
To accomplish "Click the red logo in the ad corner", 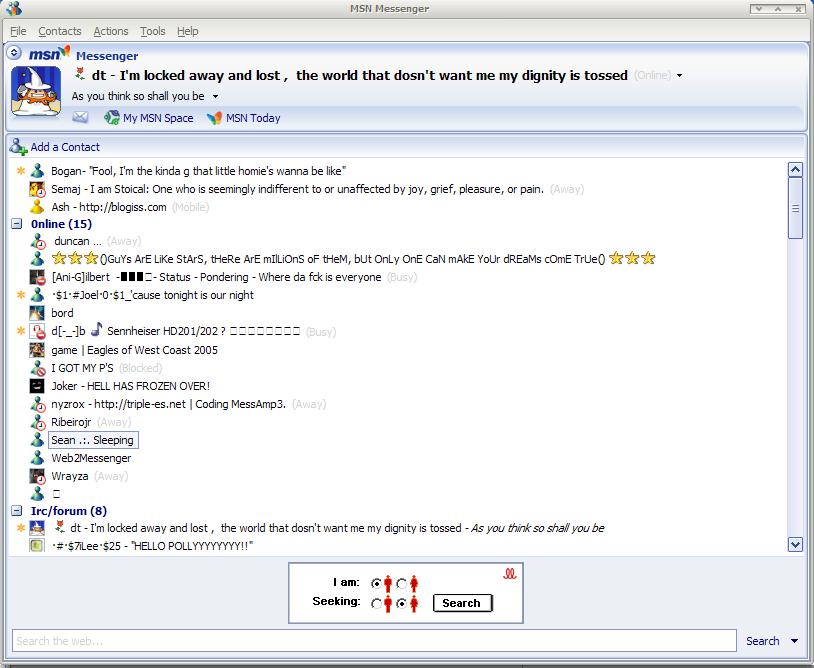I will click(x=510, y=574).
